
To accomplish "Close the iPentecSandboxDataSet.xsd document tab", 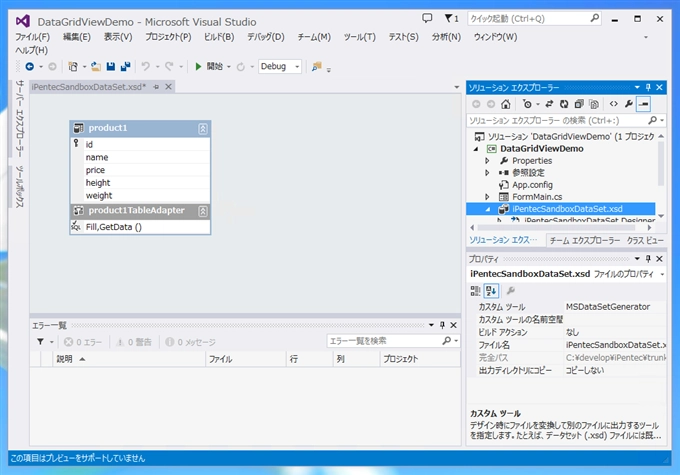I will (168, 87).
